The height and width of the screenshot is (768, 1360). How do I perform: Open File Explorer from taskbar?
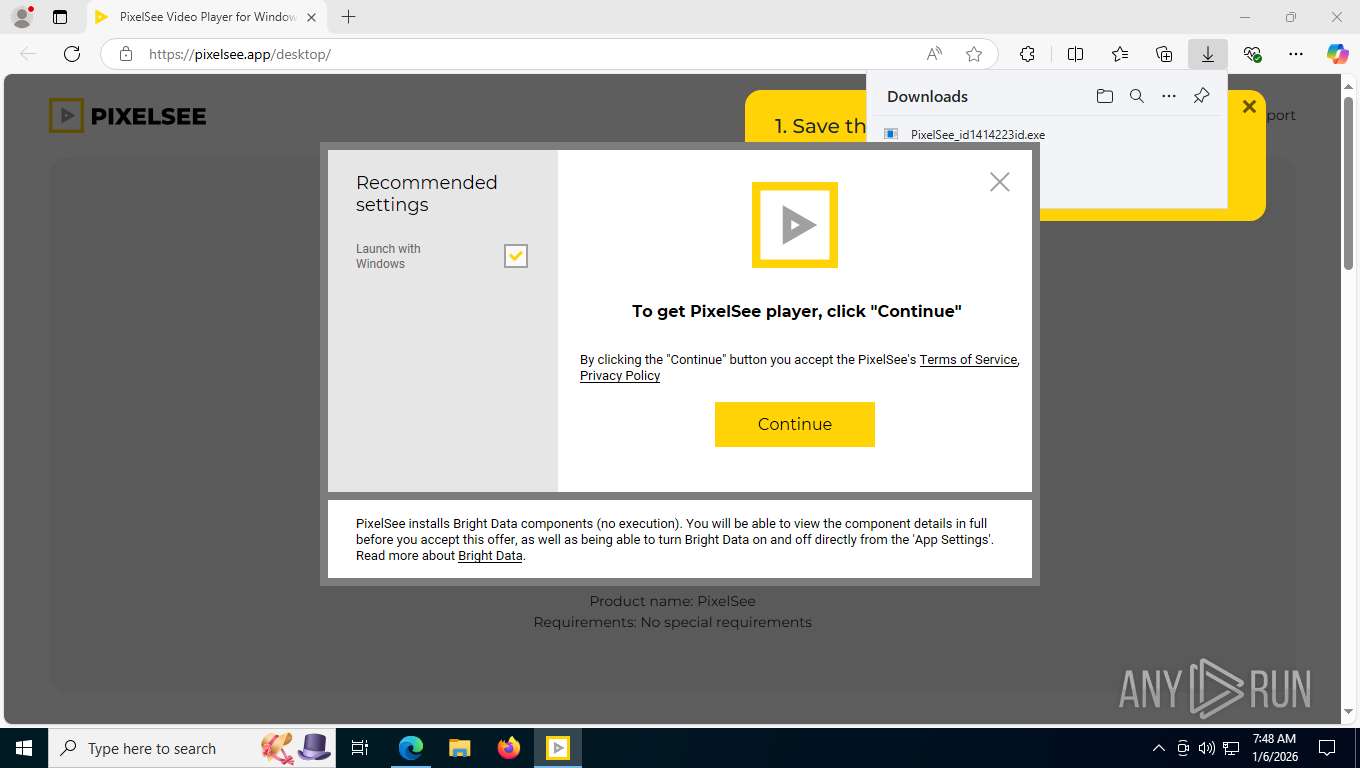click(460, 748)
